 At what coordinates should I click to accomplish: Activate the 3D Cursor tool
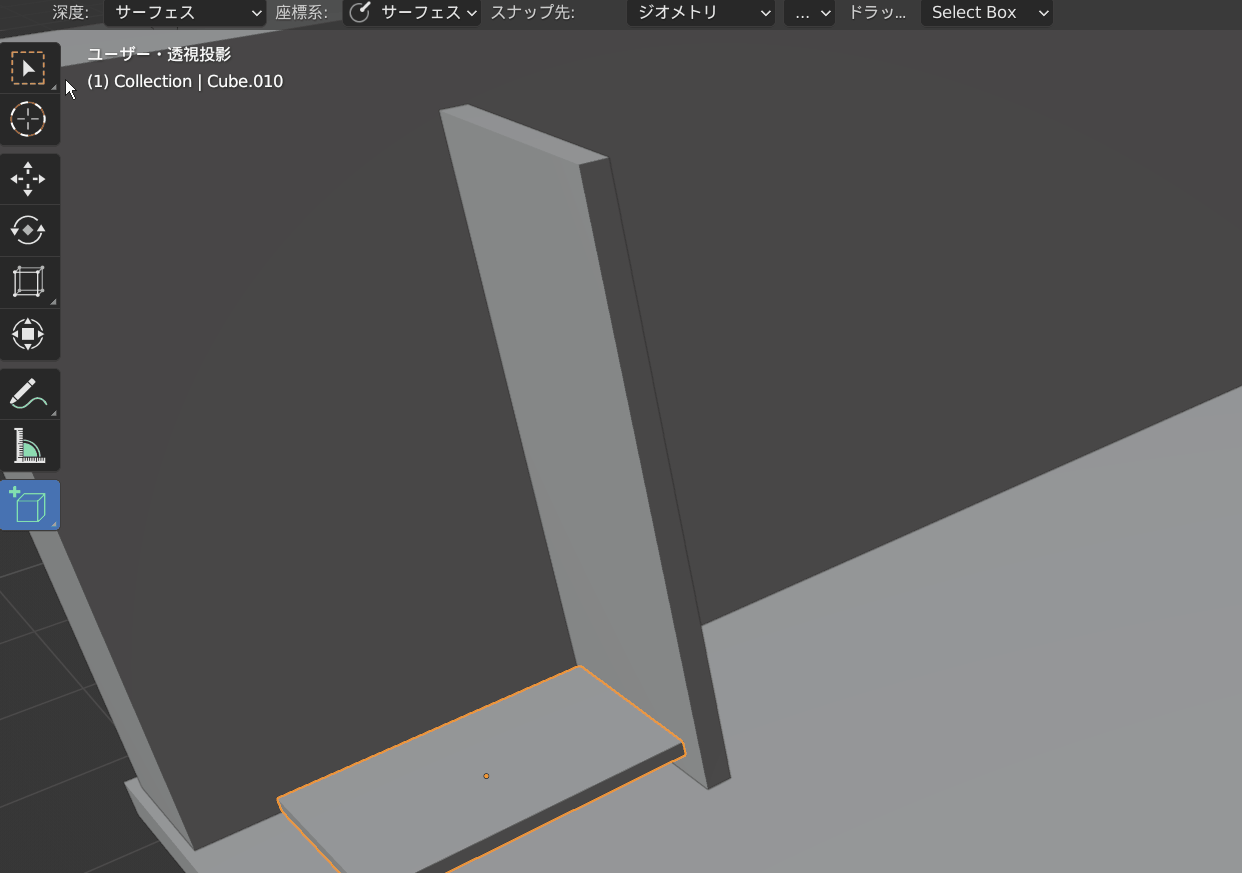pos(28,120)
